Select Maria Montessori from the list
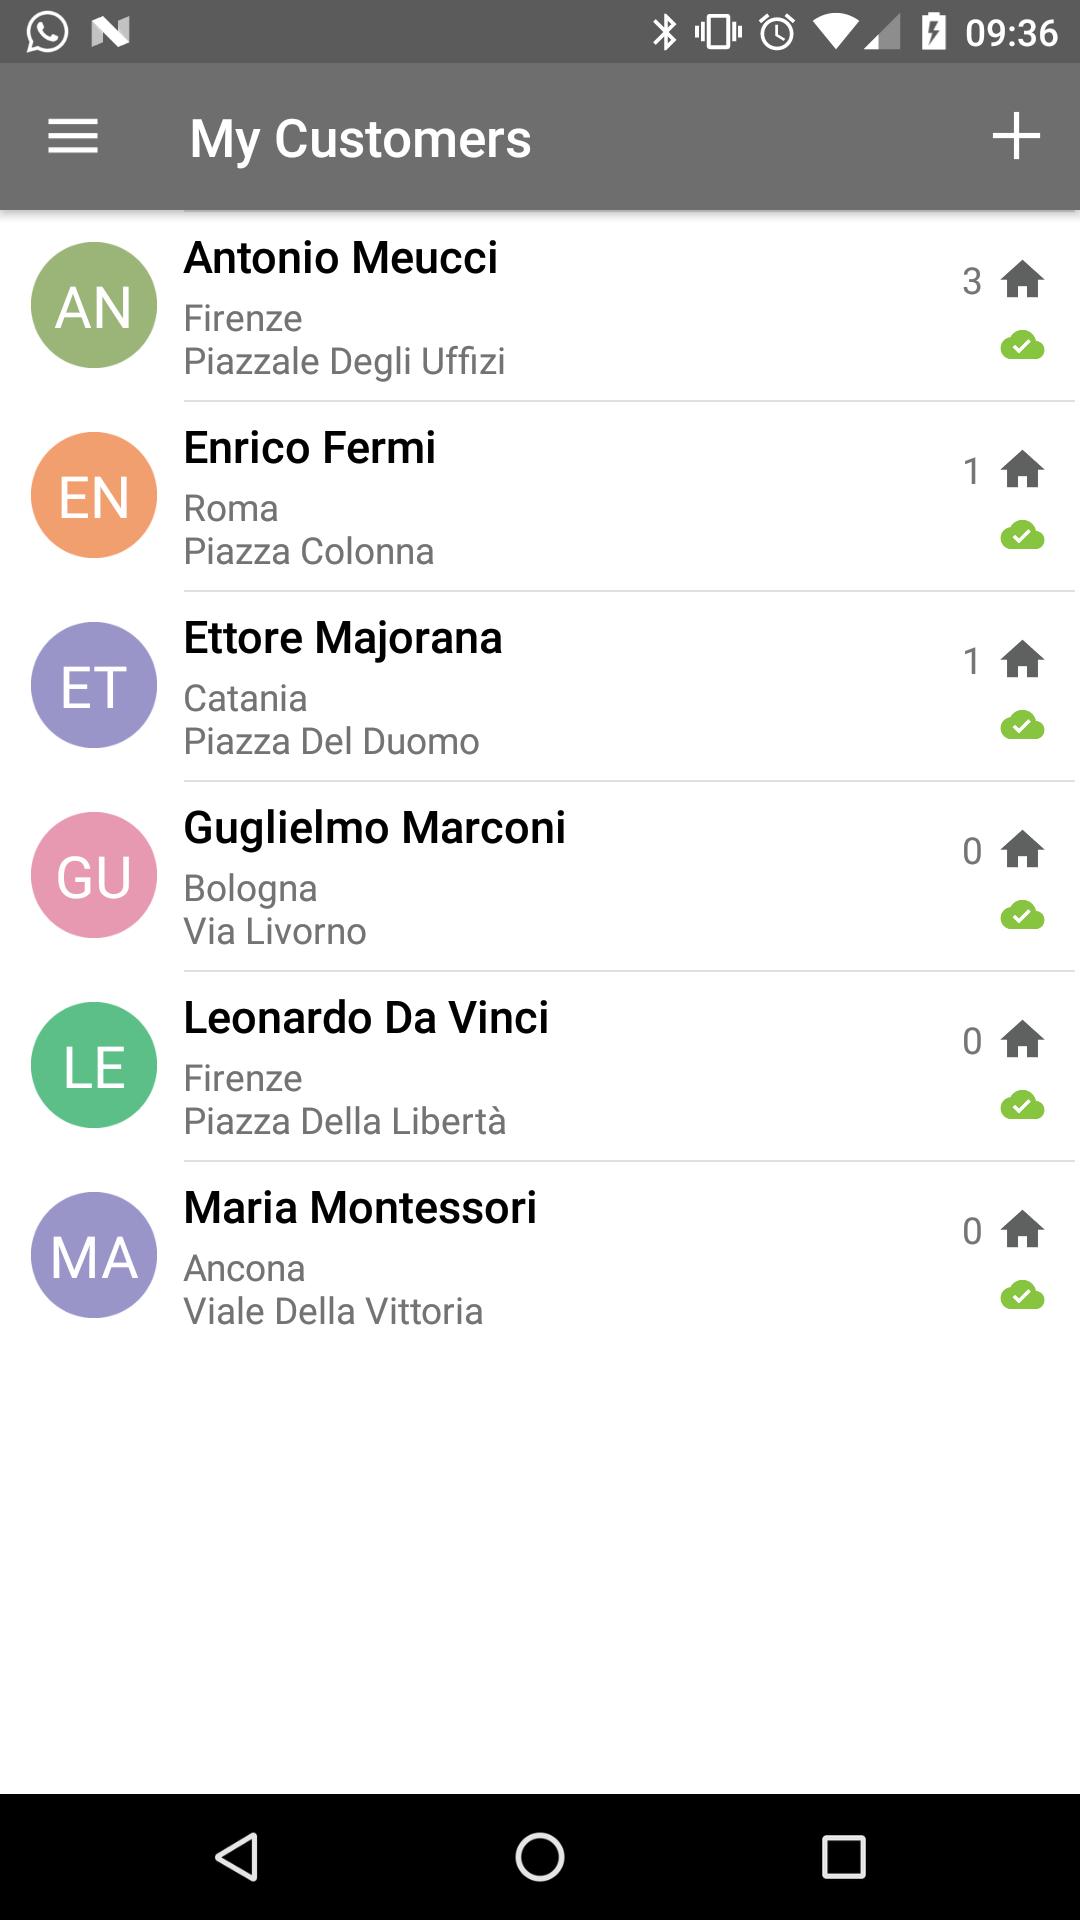The height and width of the screenshot is (1920, 1080). tap(540, 1256)
